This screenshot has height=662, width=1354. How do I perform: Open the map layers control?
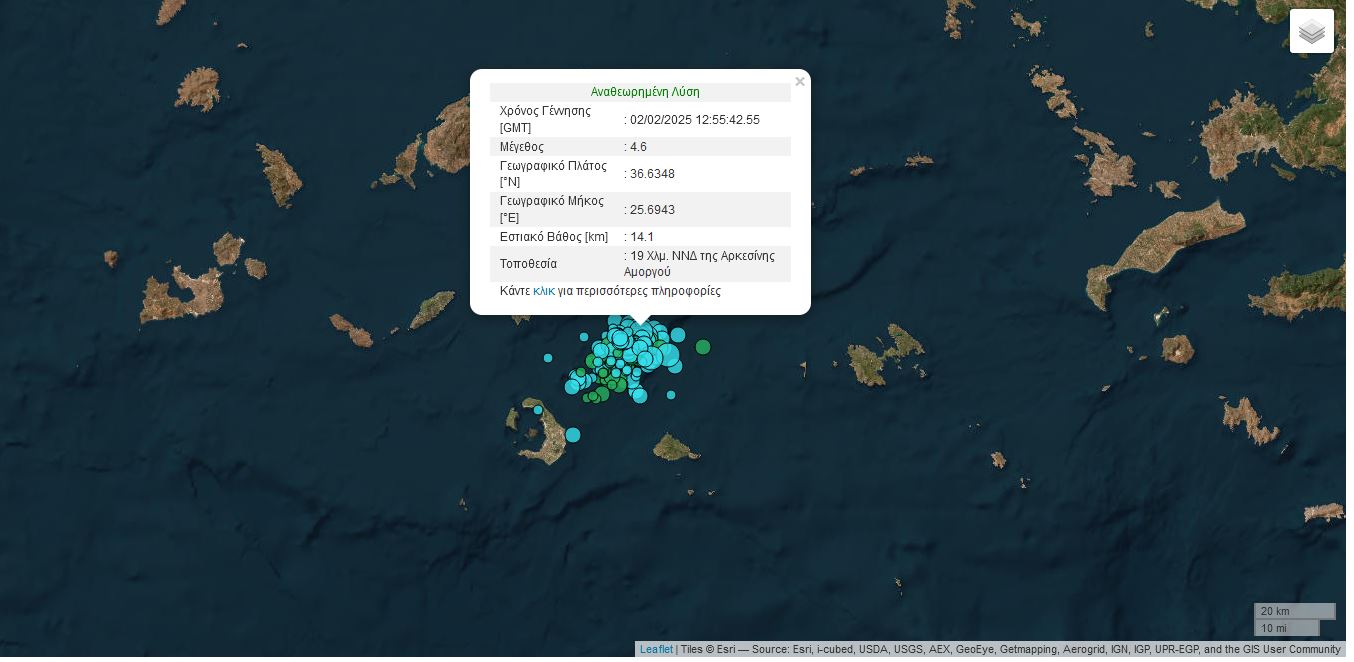tap(1311, 32)
